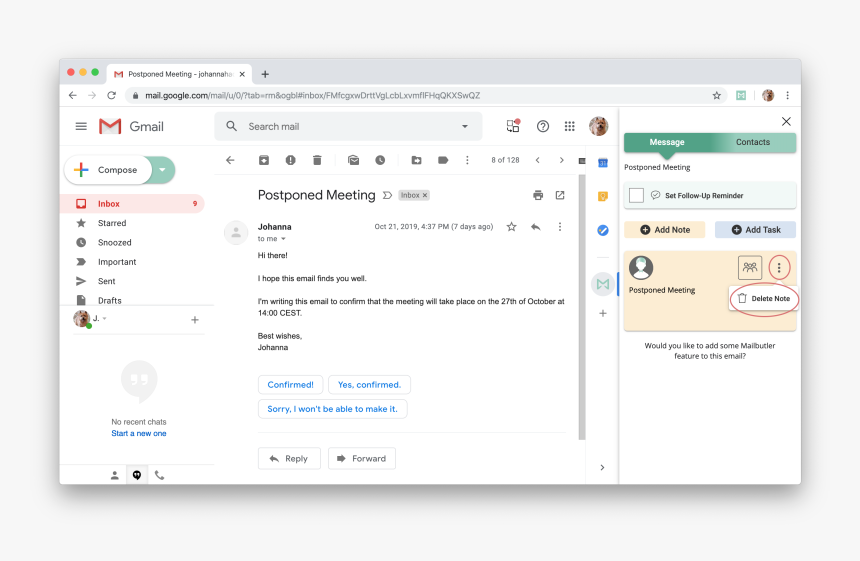The image size is (860, 561).
Task: Close the Mailbutler sidebar panel
Action: (x=786, y=121)
